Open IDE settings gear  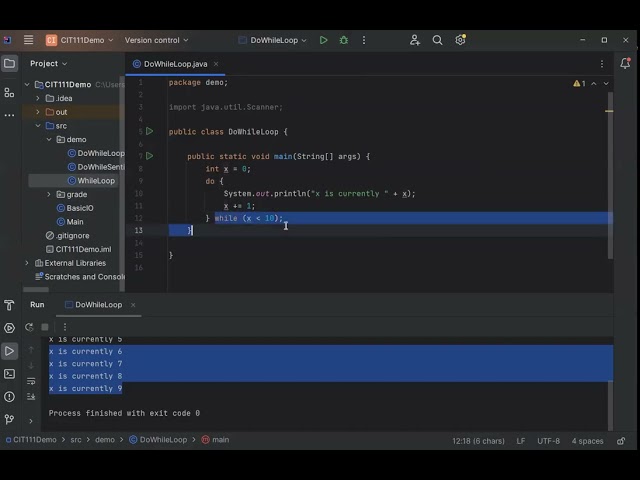[460, 40]
